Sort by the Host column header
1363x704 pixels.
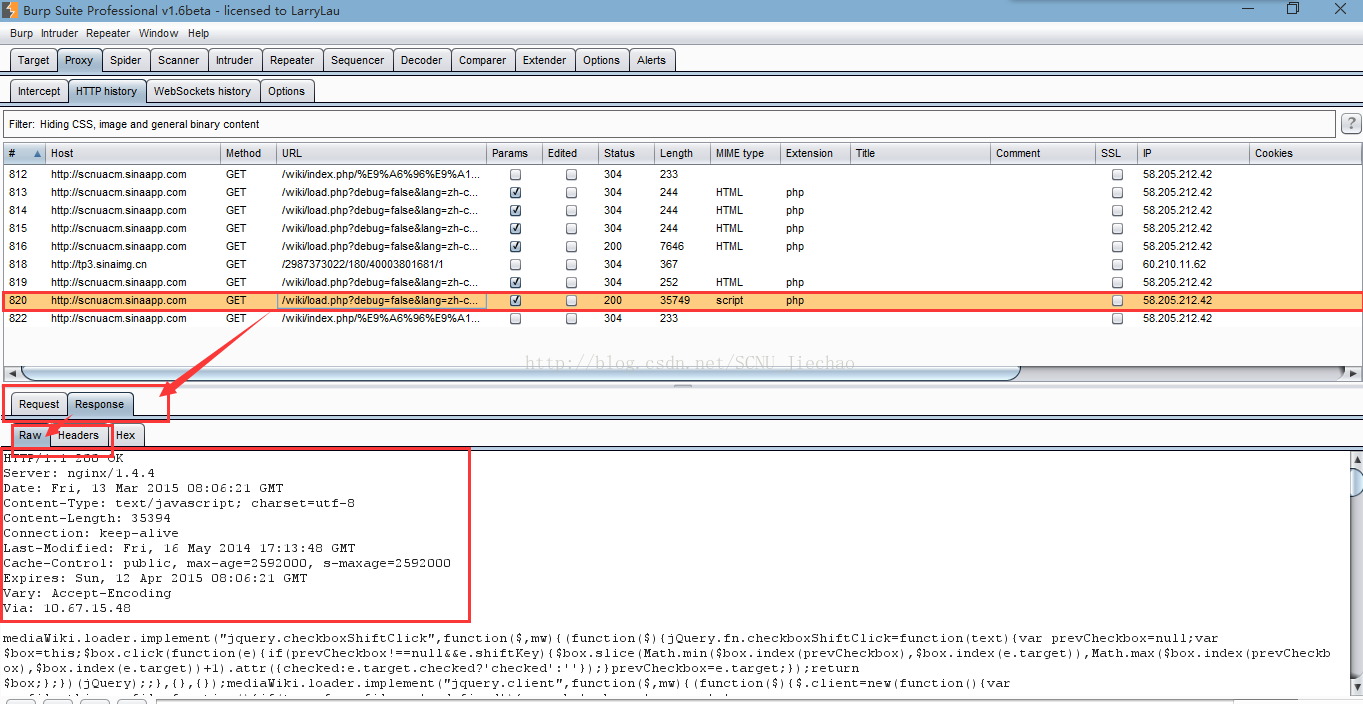pos(134,153)
